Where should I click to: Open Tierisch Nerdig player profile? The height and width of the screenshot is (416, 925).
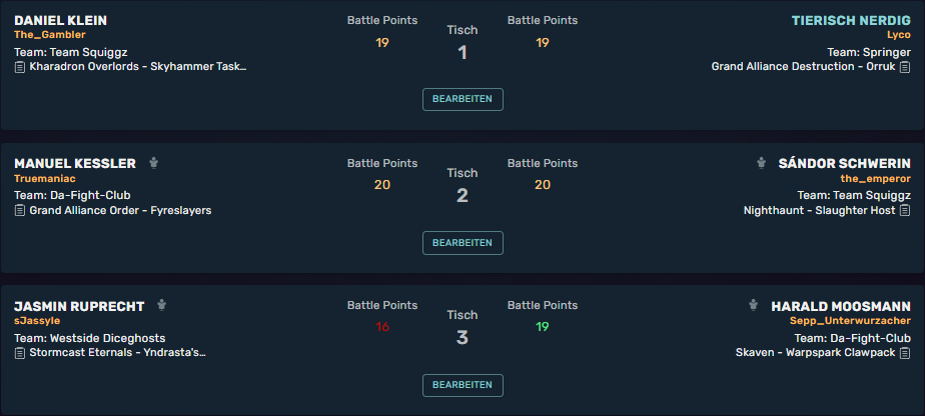click(x=851, y=21)
